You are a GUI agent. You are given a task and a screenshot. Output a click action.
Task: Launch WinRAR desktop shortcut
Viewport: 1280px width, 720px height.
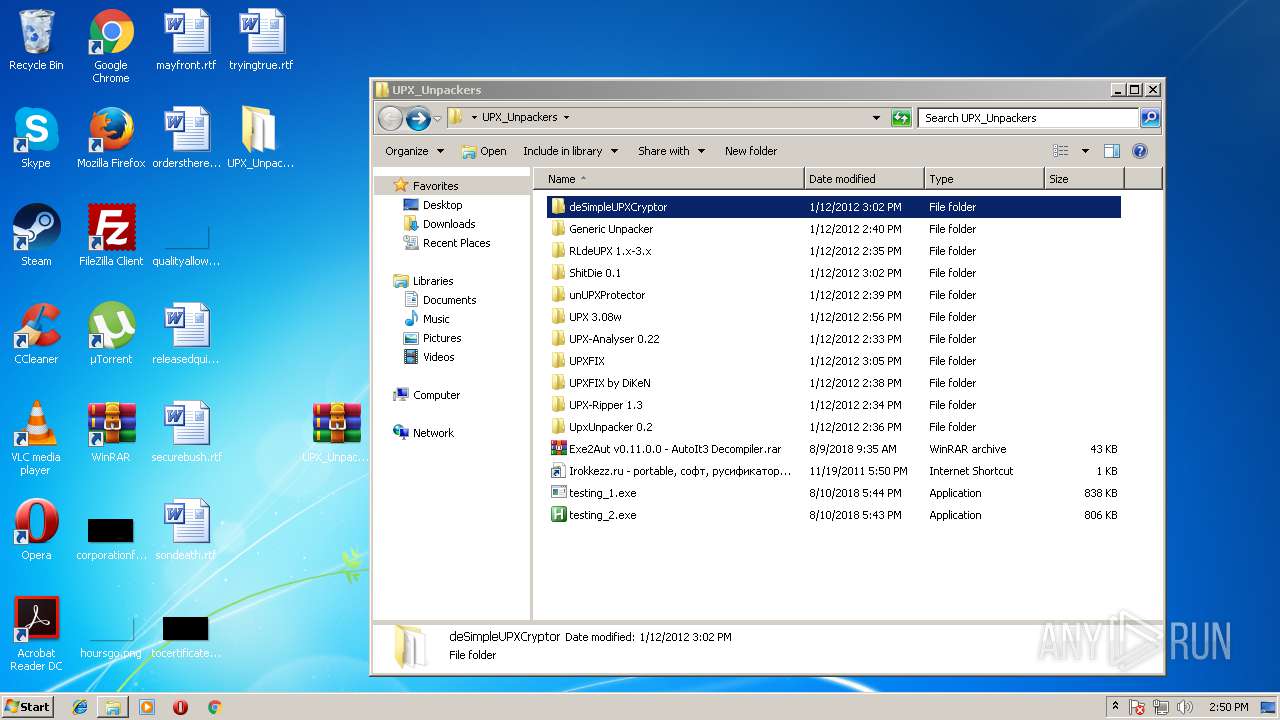tap(111, 432)
